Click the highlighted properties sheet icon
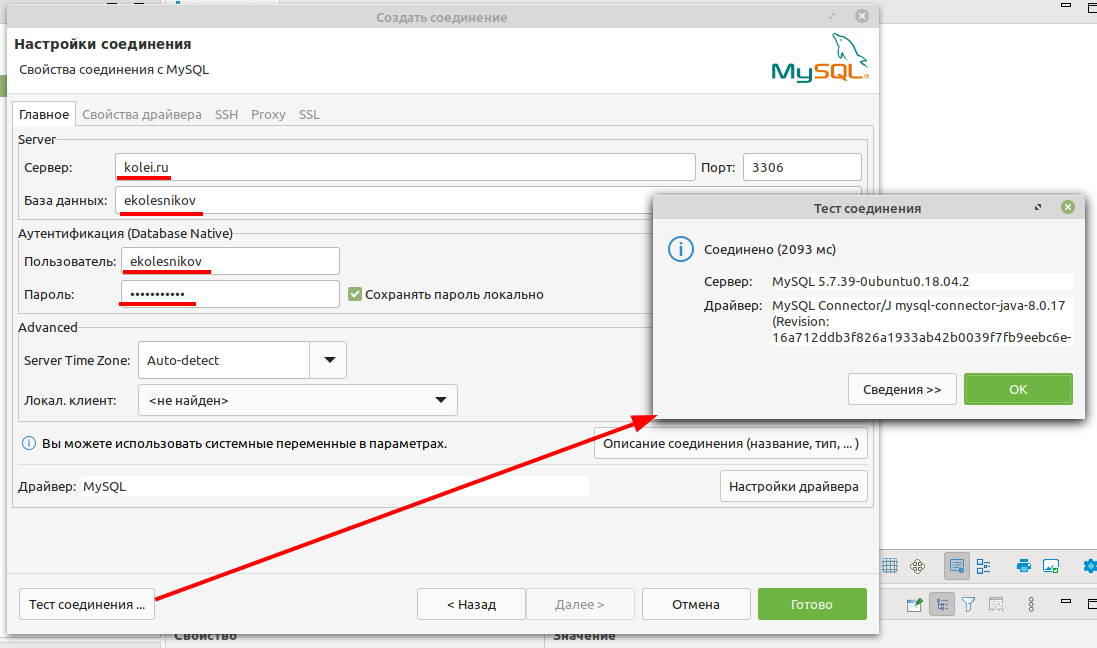The width and height of the screenshot is (1097, 648). coord(956,566)
